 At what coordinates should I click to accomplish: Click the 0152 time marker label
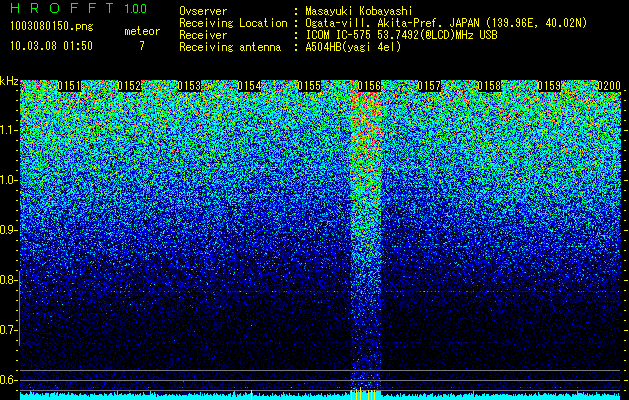(x=129, y=86)
